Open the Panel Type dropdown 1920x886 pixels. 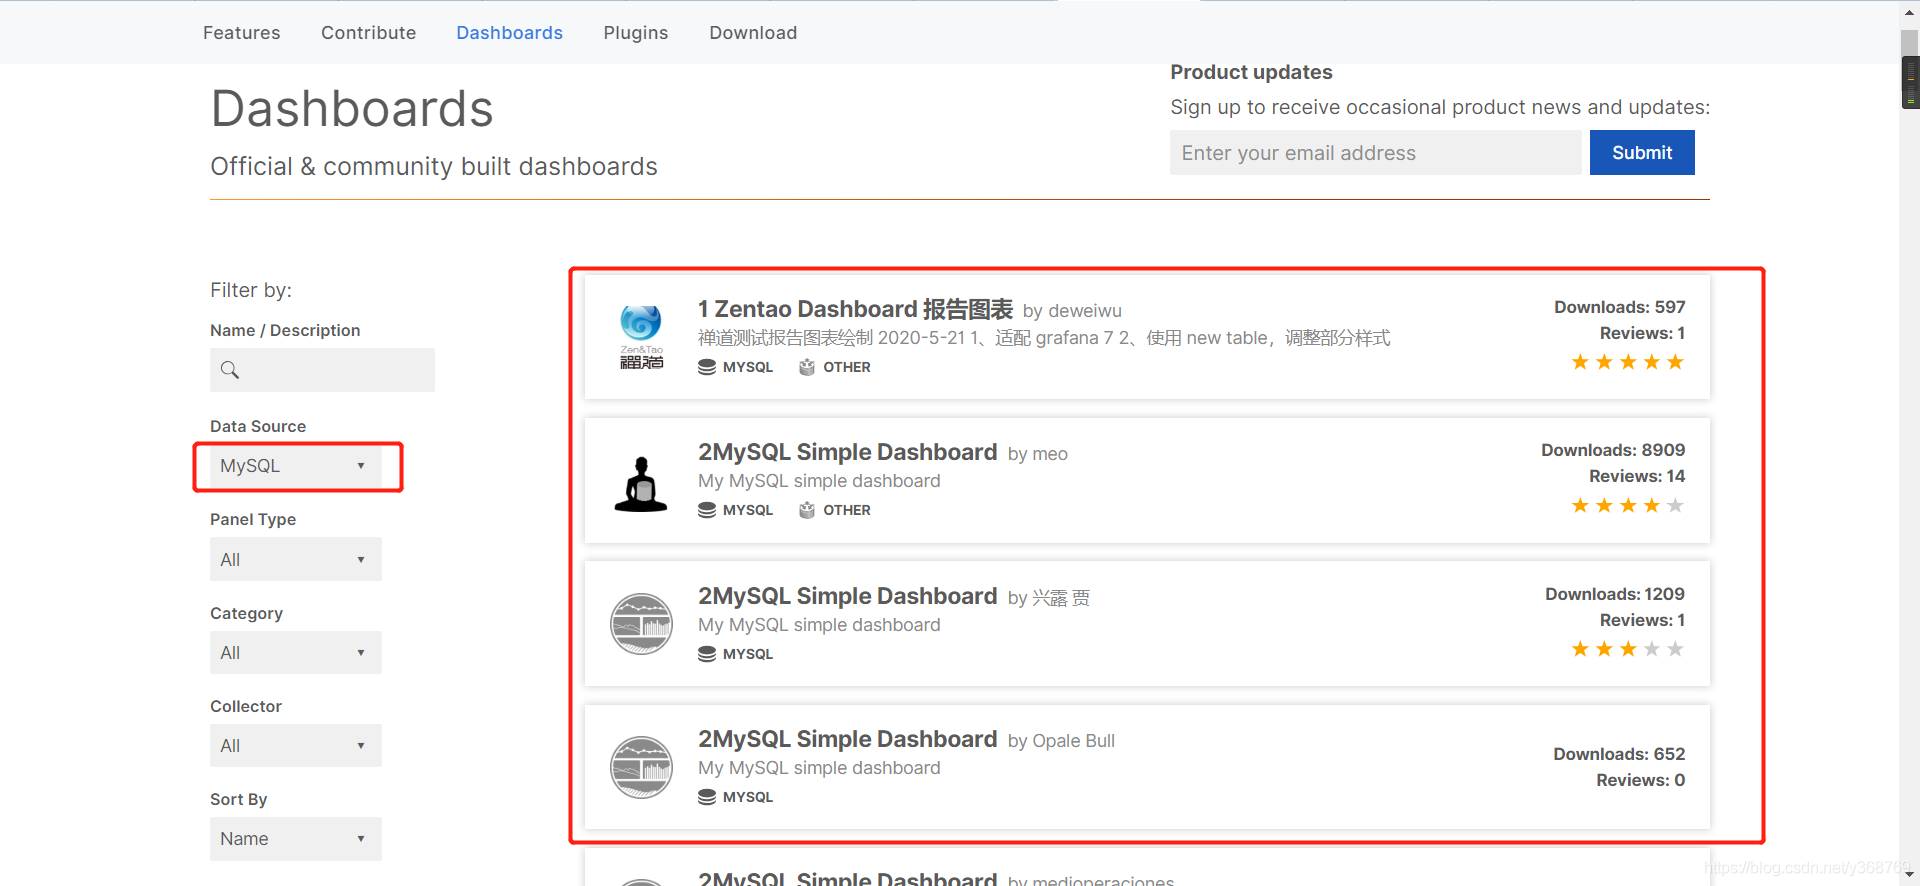coord(296,560)
